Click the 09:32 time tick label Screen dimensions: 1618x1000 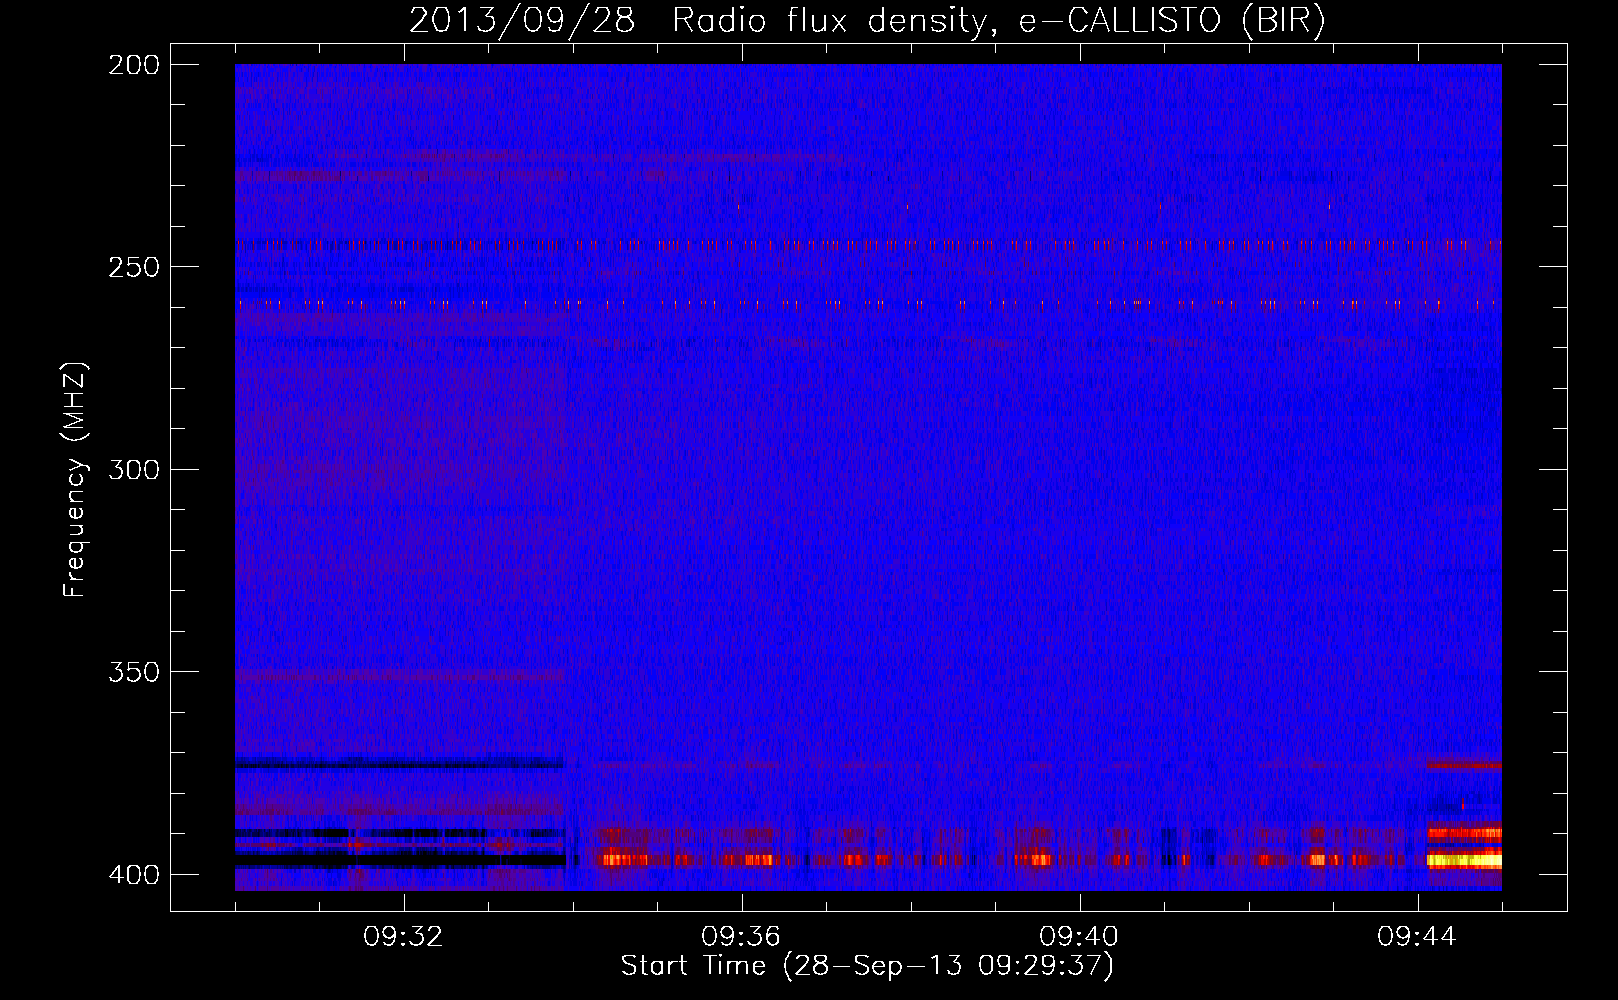pos(403,937)
